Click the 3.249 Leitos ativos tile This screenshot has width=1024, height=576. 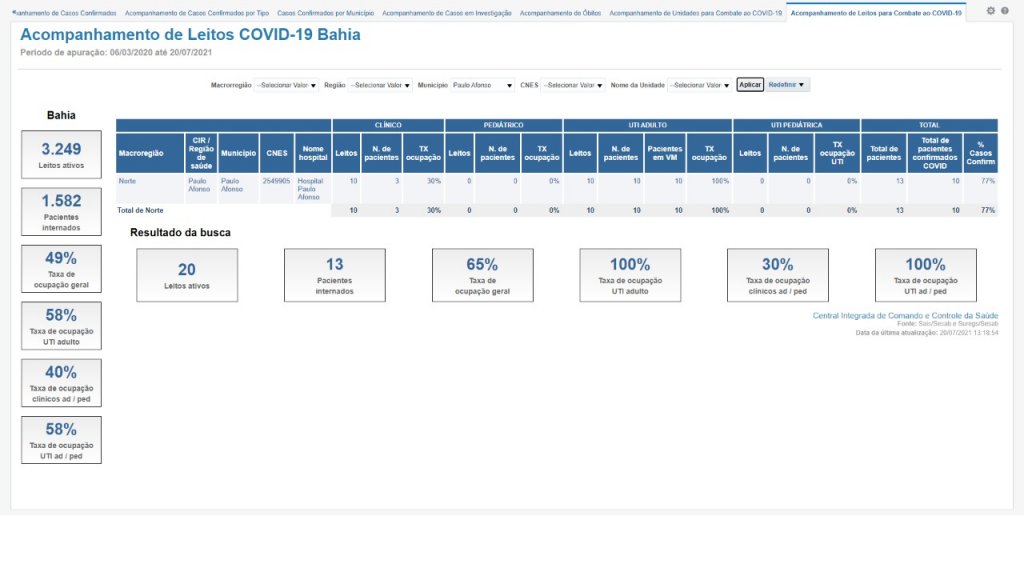(61, 154)
